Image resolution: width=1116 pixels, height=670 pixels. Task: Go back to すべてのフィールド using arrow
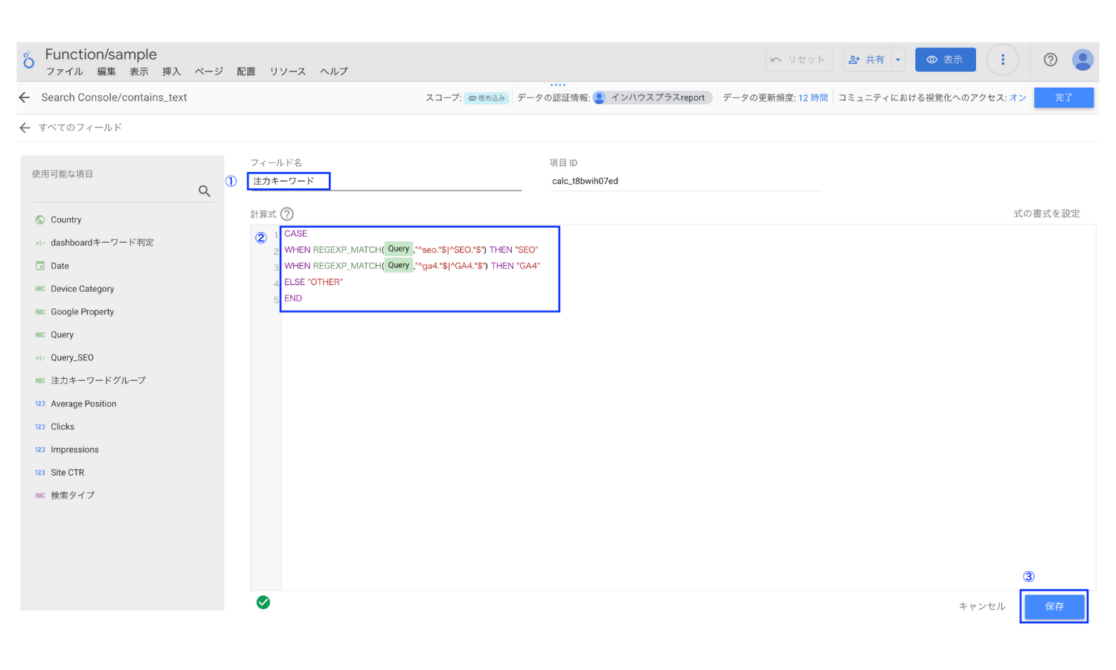[25, 128]
